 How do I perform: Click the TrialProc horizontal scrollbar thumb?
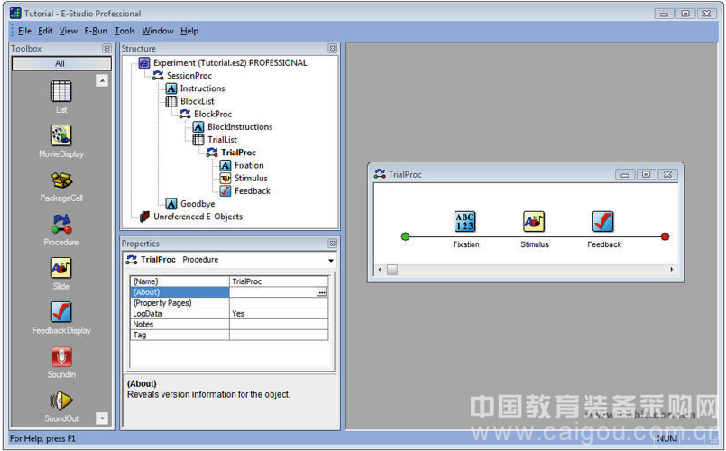pos(392,269)
